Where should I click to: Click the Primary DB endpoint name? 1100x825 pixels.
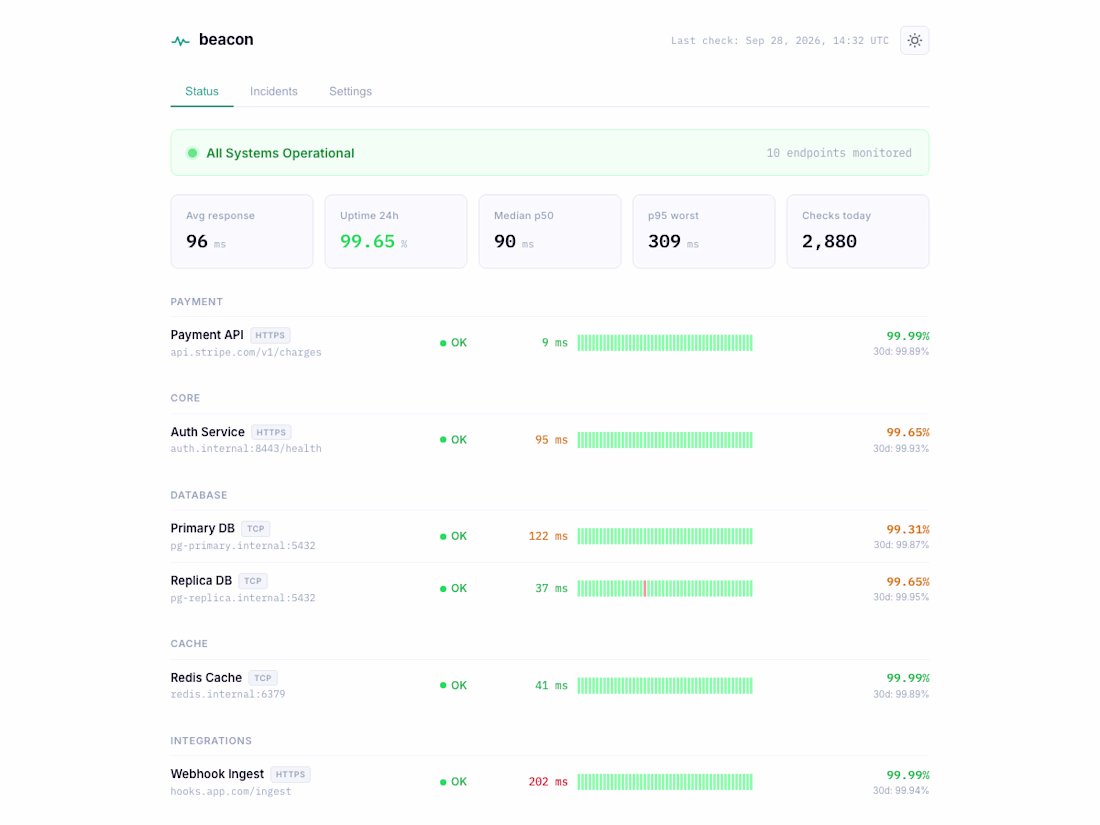click(203, 528)
